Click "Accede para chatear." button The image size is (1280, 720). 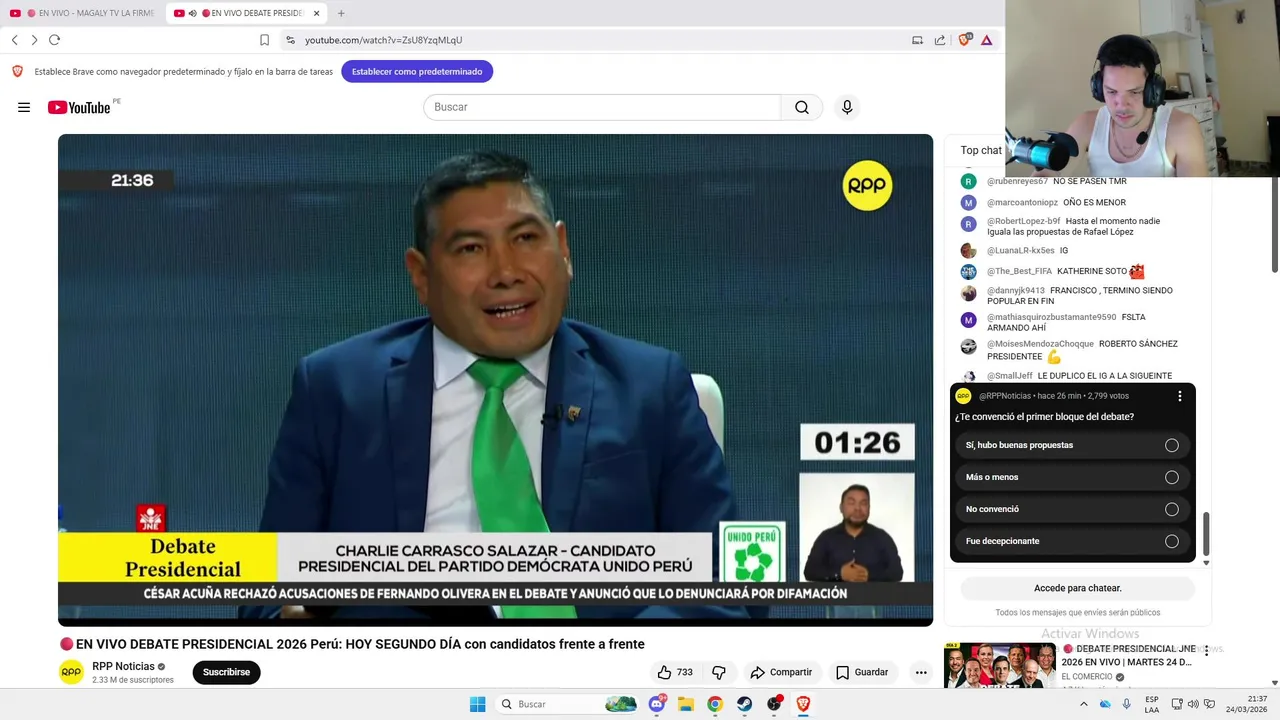[1077, 588]
